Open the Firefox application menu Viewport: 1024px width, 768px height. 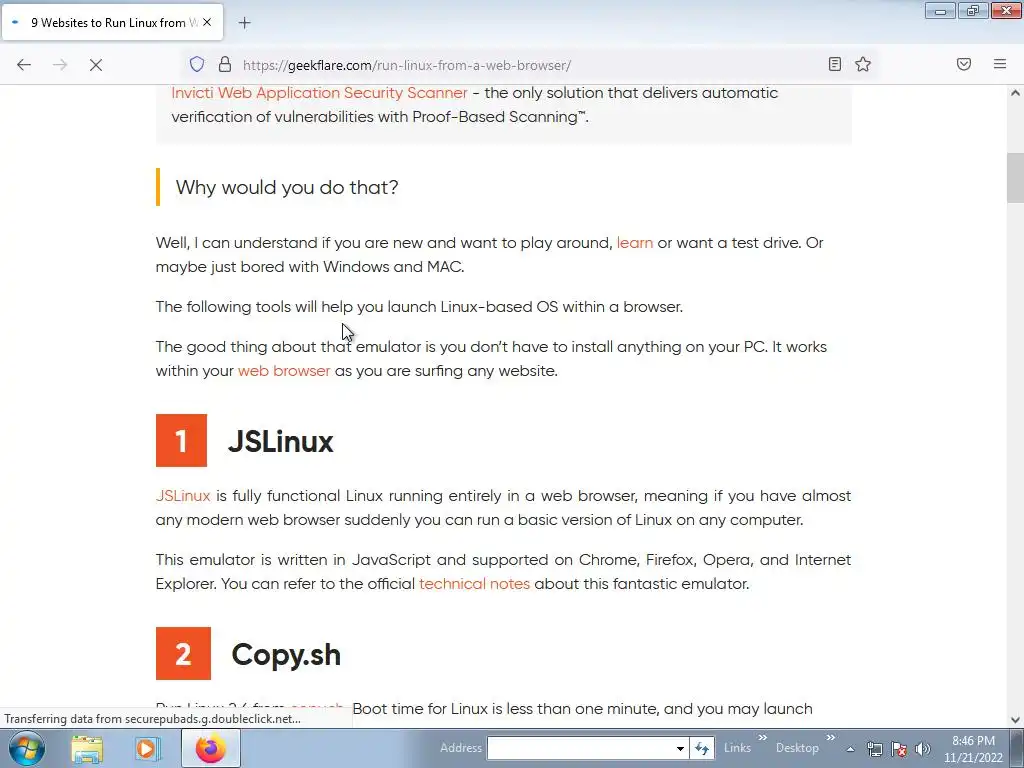click(x=1000, y=64)
